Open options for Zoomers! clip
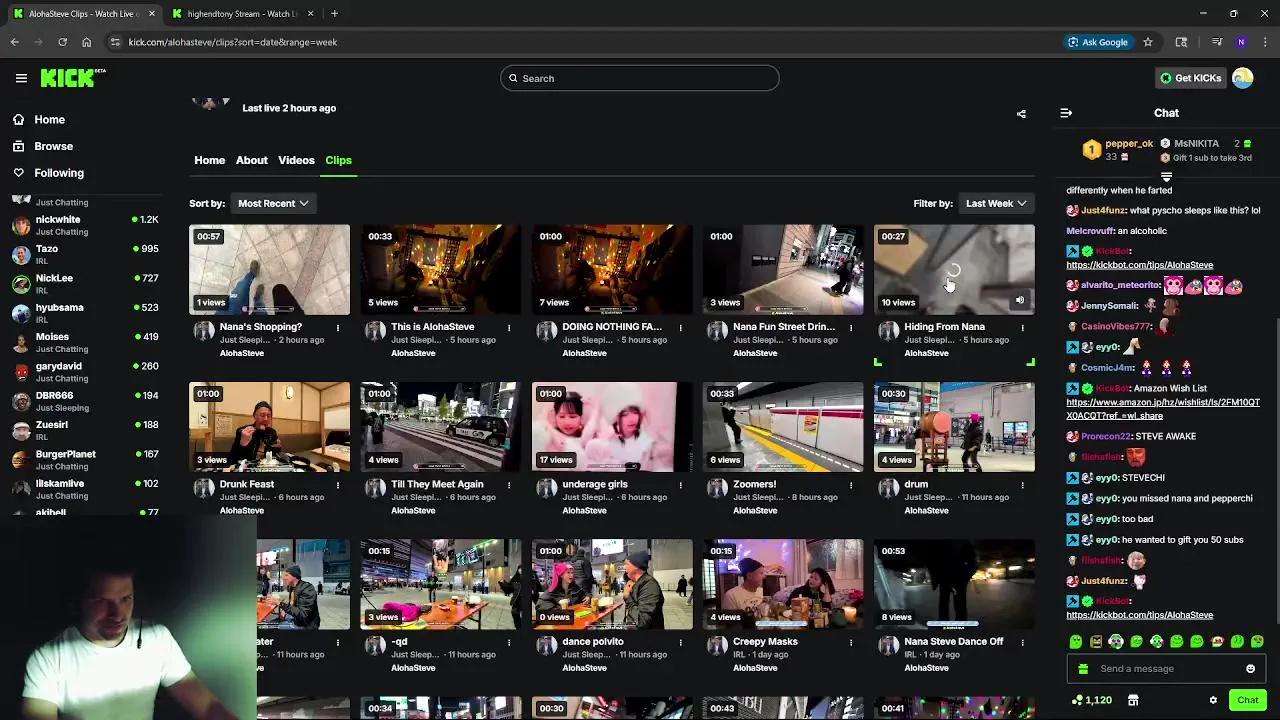Image resolution: width=1280 pixels, height=720 pixels. coord(851,484)
